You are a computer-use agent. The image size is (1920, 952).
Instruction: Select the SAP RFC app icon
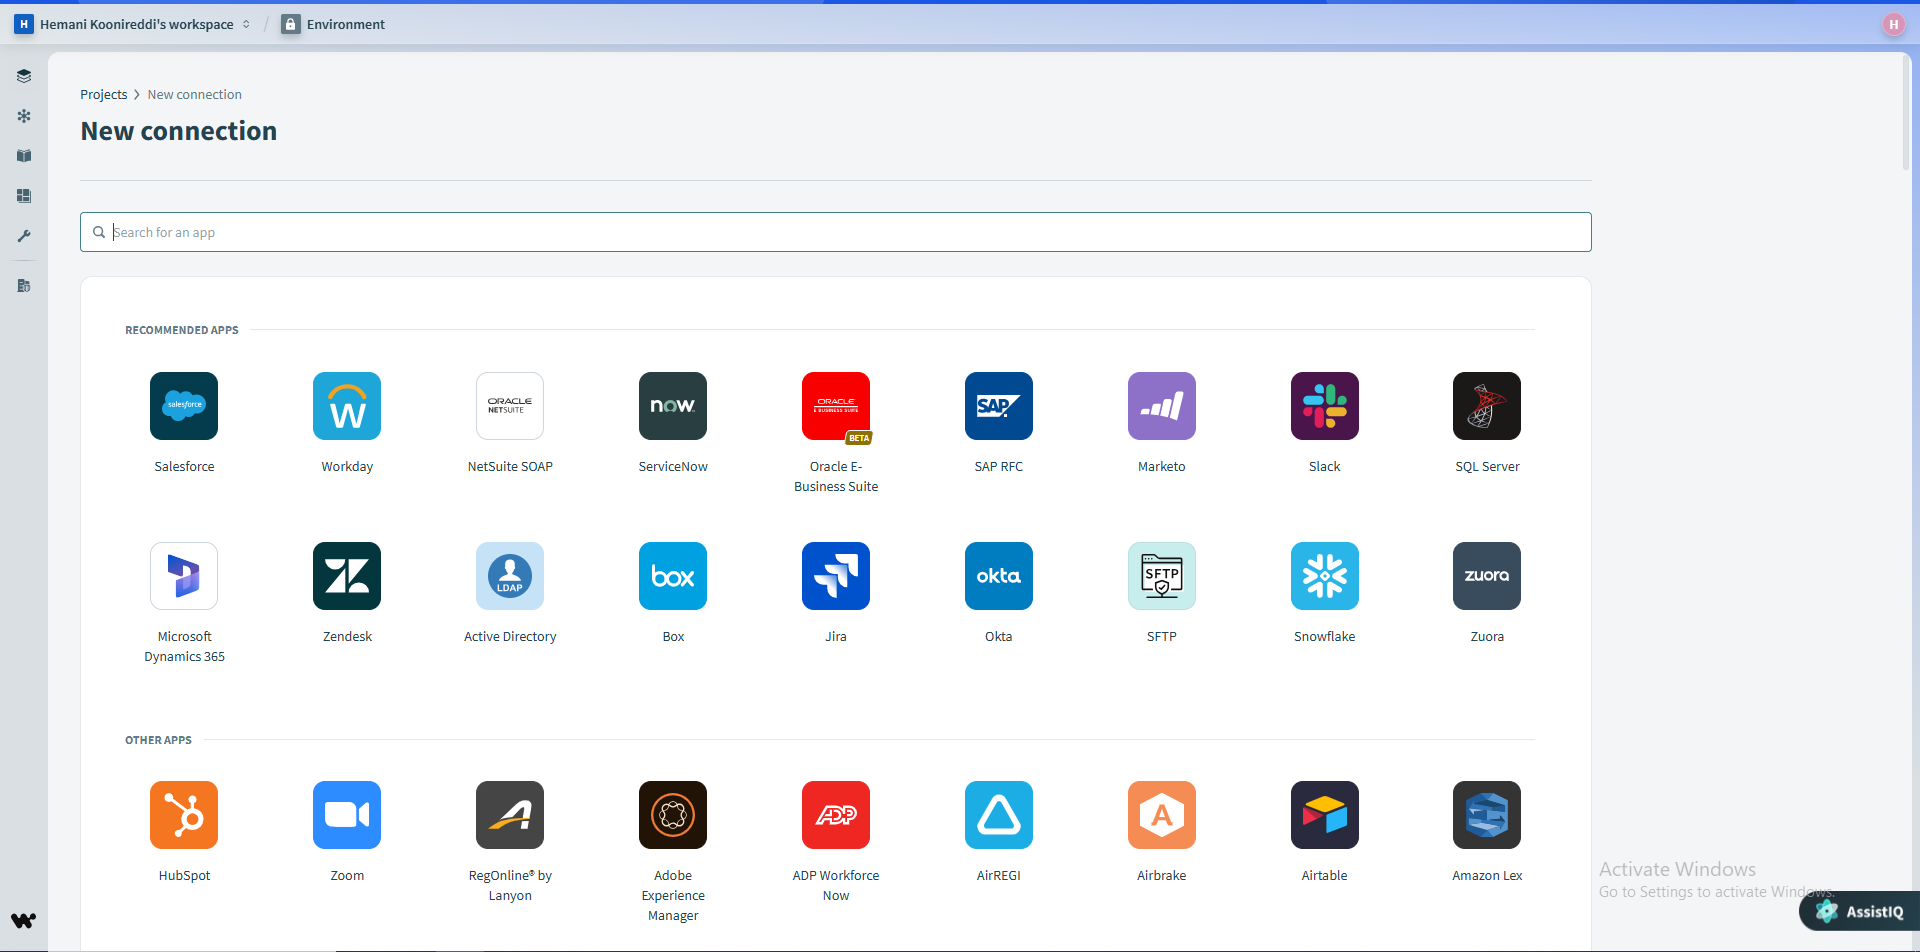click(x=999, y=406)
